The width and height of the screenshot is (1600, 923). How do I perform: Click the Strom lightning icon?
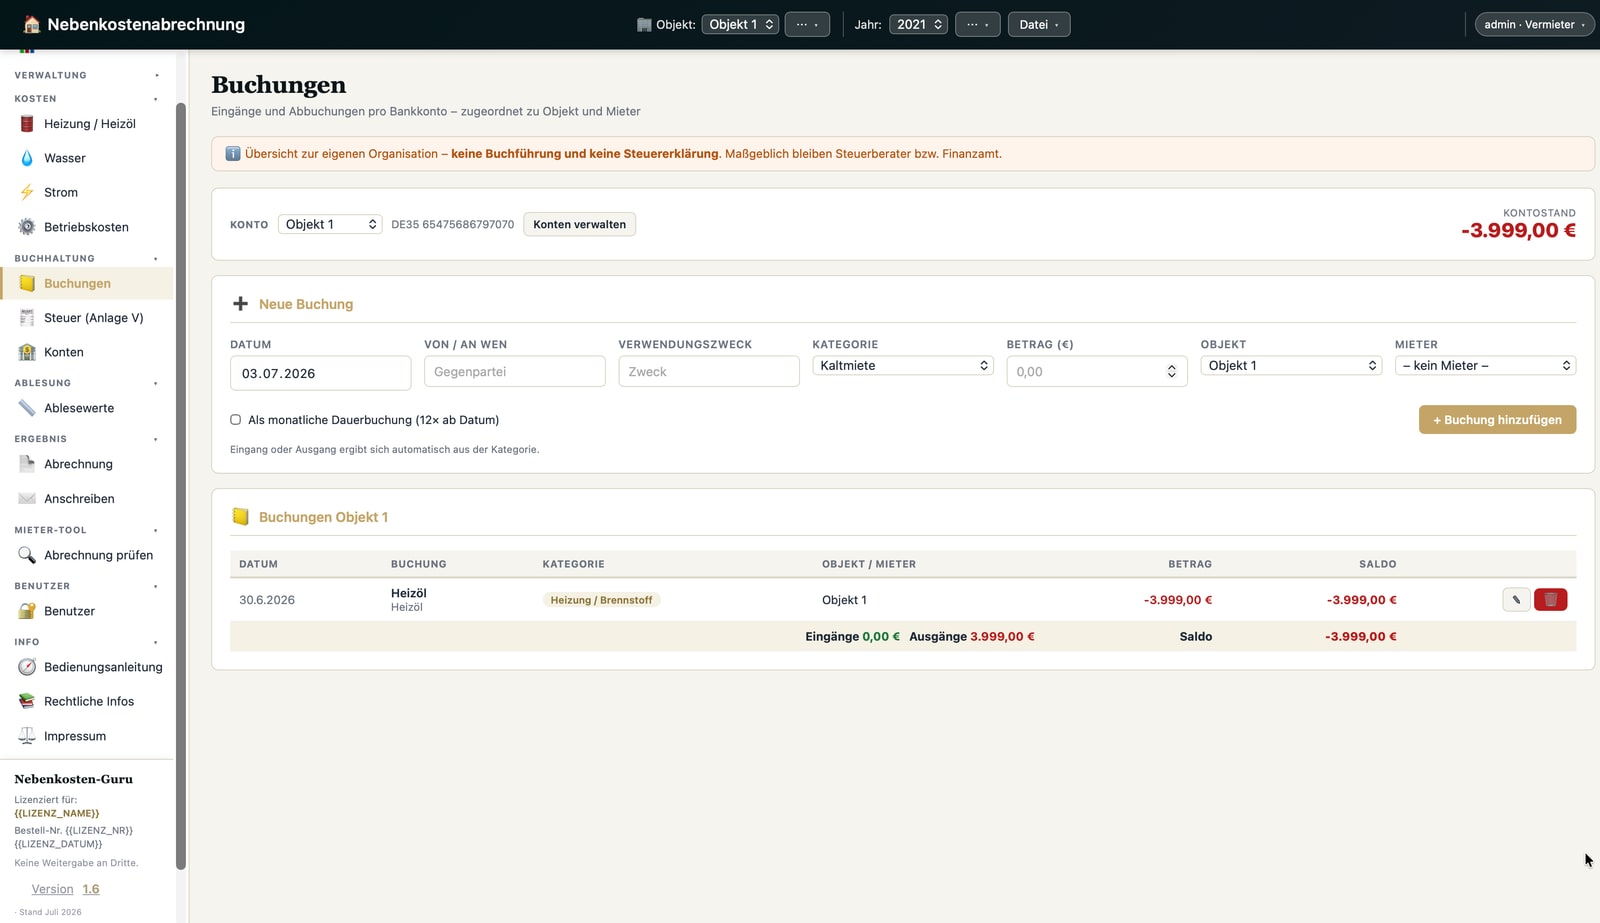coord(27,192)
